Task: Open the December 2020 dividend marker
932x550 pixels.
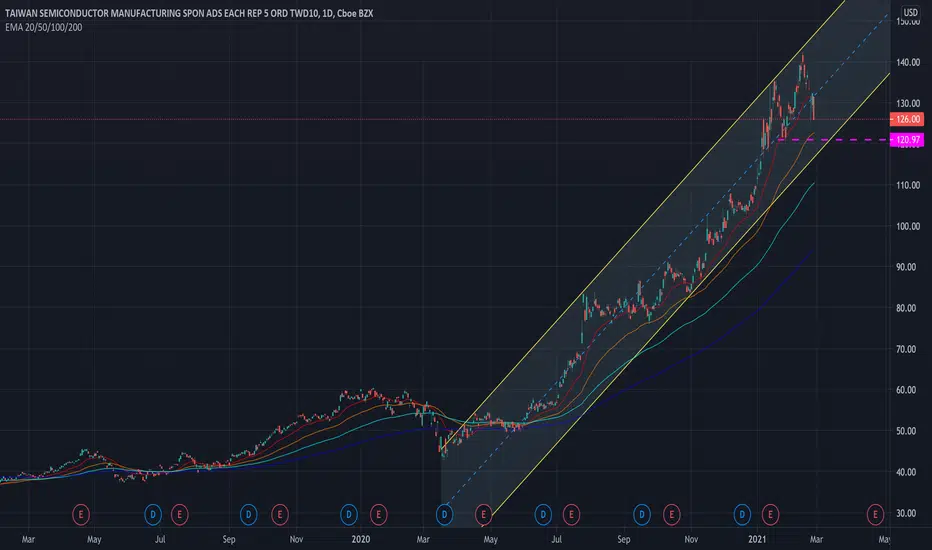Action: [742, 514]
